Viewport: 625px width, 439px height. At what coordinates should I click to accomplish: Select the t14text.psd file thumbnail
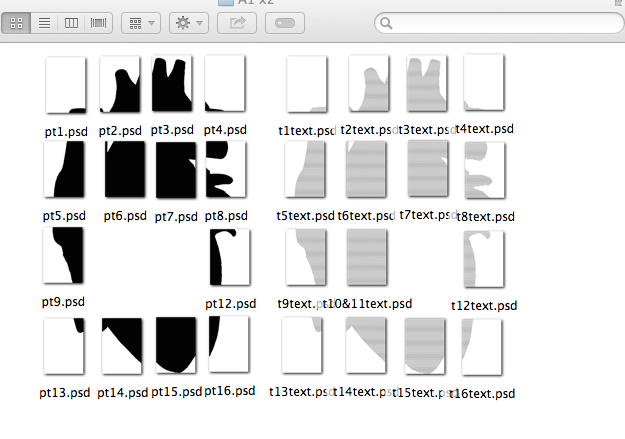[x=366, y=345]
